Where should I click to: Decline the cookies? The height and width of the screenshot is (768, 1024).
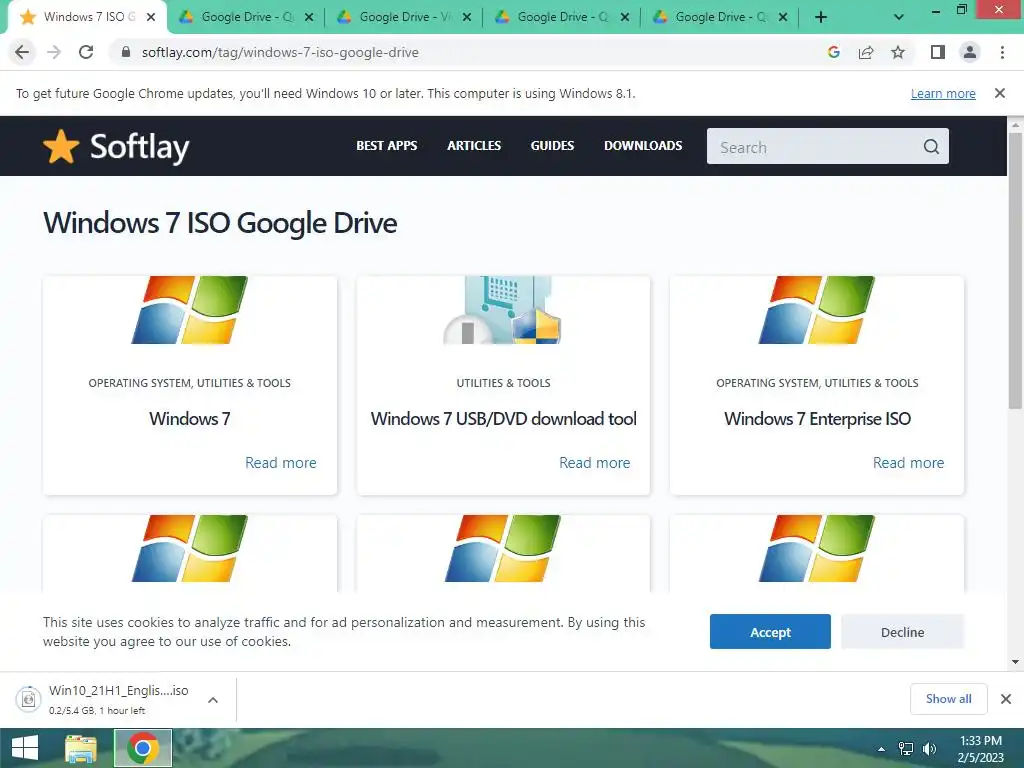point(903,632)
